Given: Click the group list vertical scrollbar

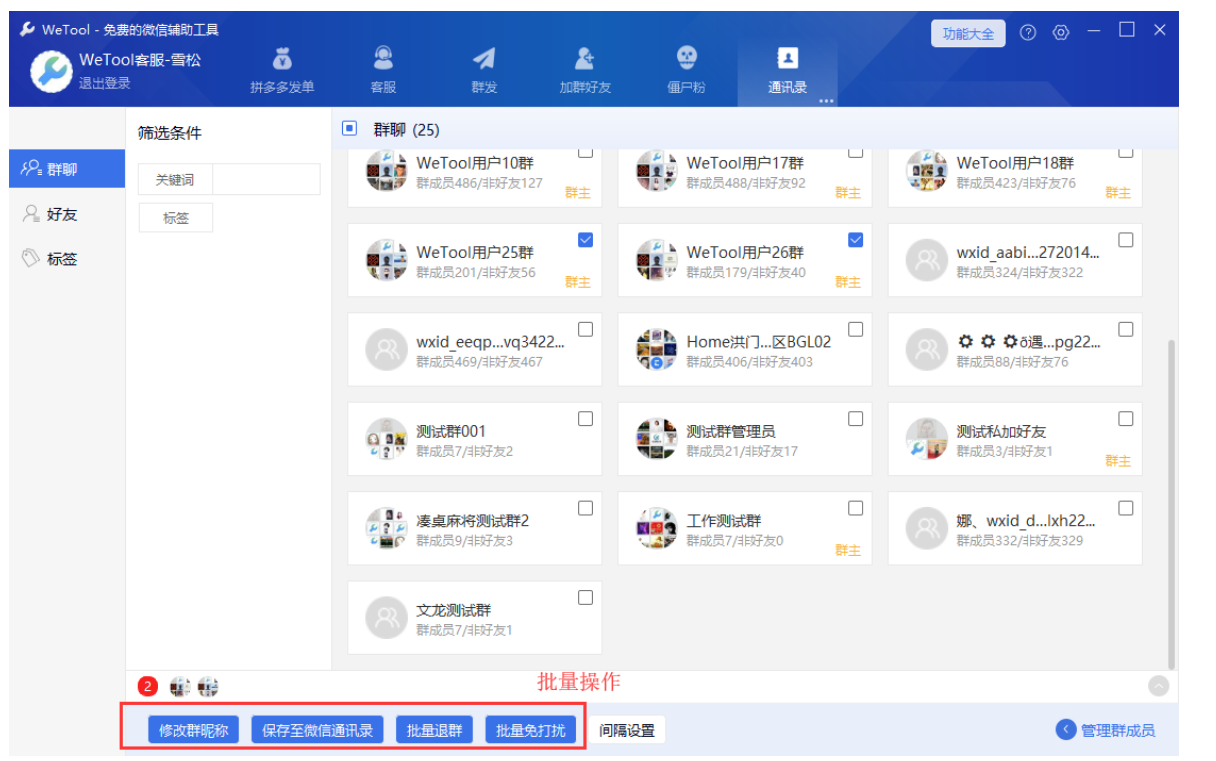Looking at the screenshot, I should coord(1172,504).
